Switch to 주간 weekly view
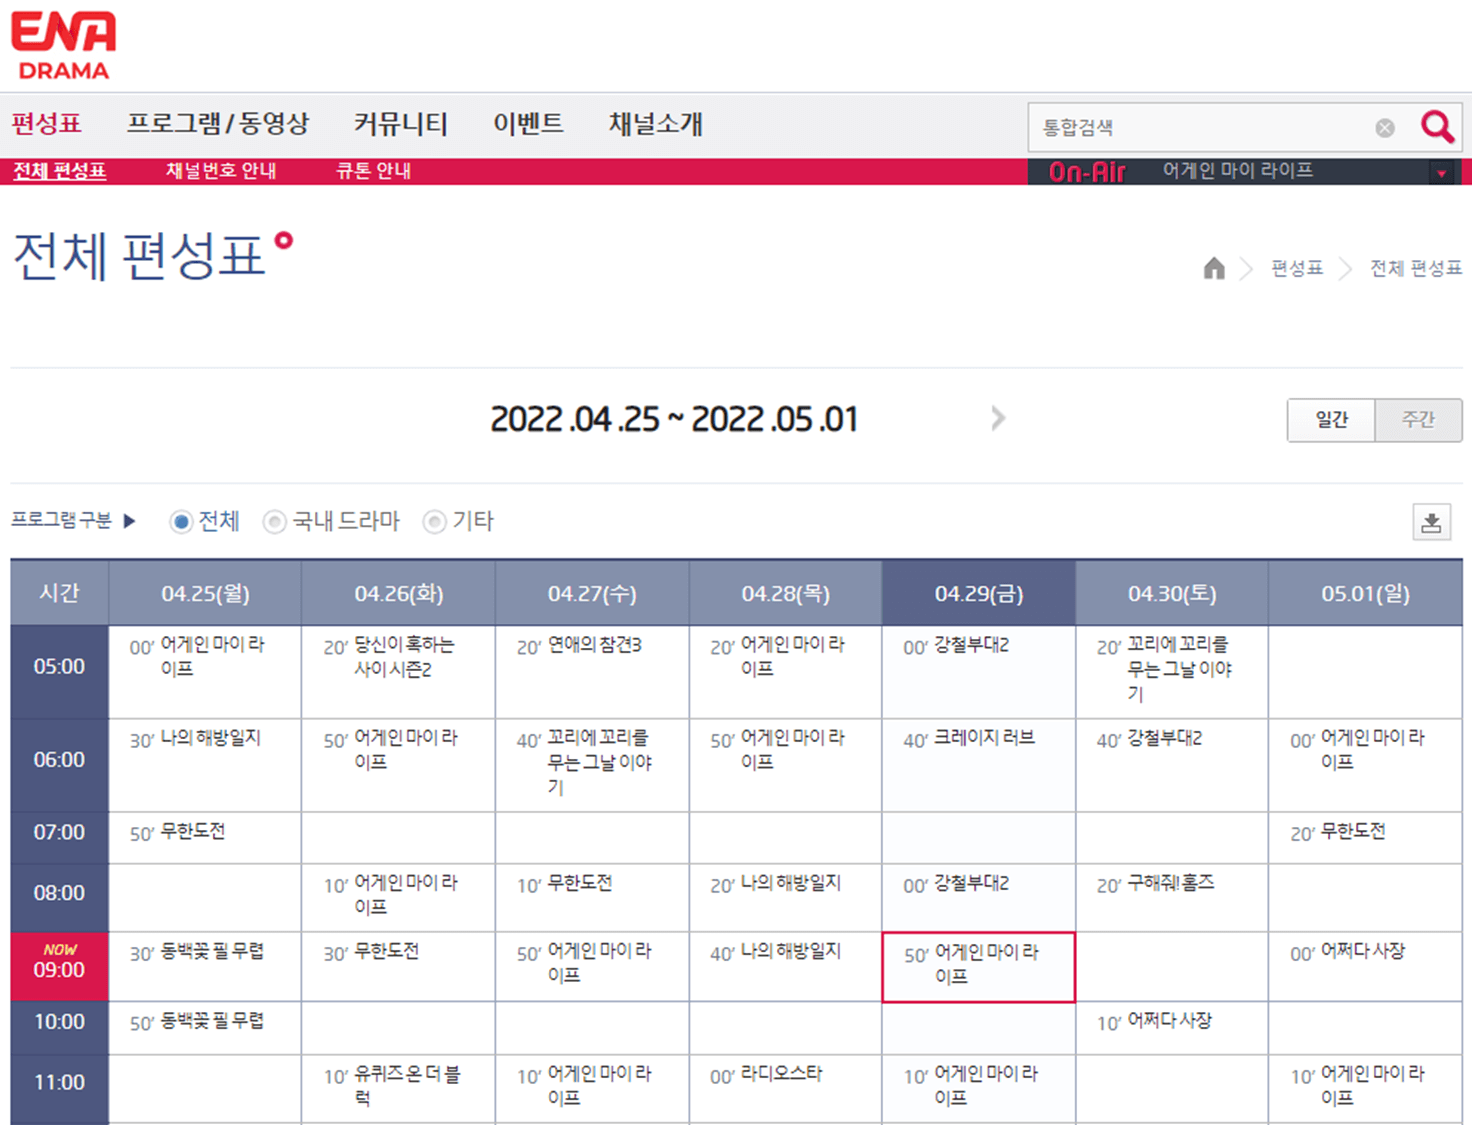1472x1125 pixels. click(x=1419, y=420)
